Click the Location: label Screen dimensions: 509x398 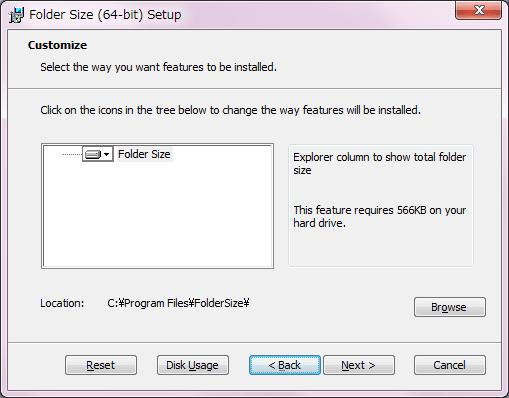click(x=62, y=303)
